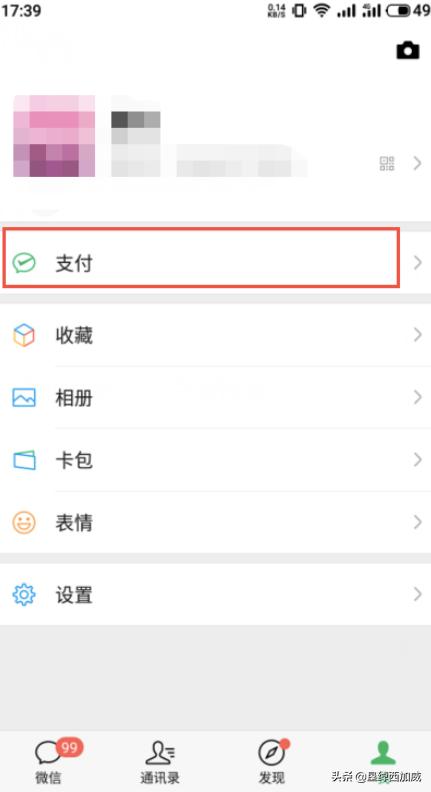
Task: Tap the camera icon at top right
Action: 408,51
